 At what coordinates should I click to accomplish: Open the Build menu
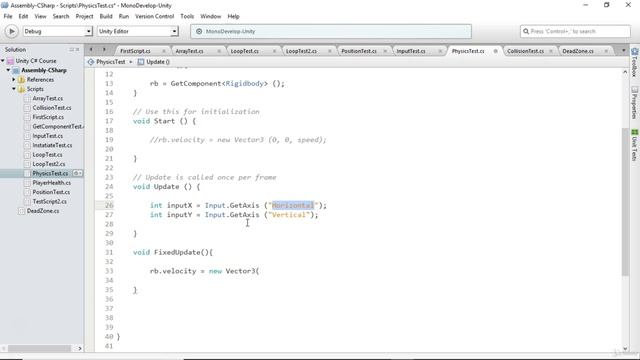coord(106,16)
